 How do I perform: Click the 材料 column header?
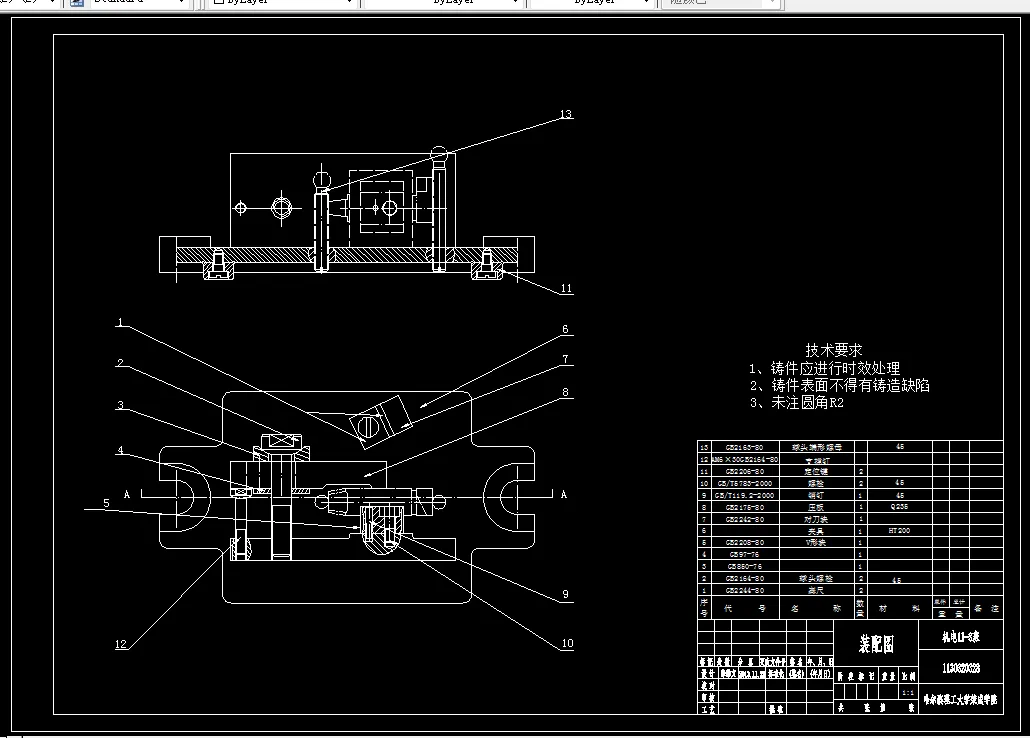[899, 609]
